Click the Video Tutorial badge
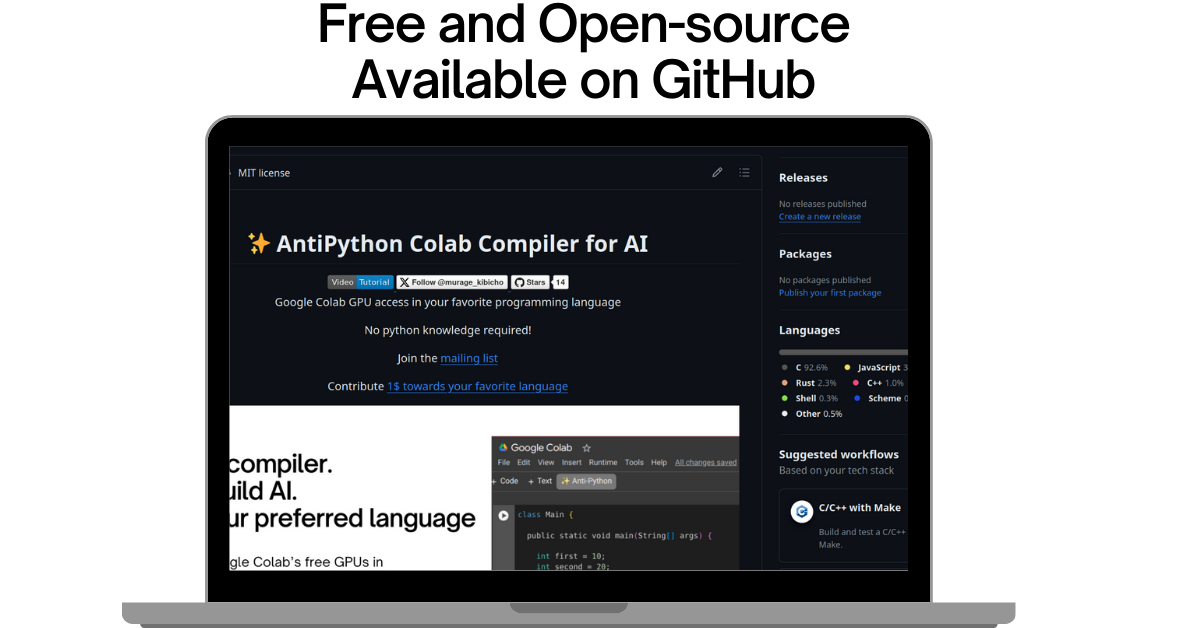Screen dimensions: 1200x628 (361, 282)
